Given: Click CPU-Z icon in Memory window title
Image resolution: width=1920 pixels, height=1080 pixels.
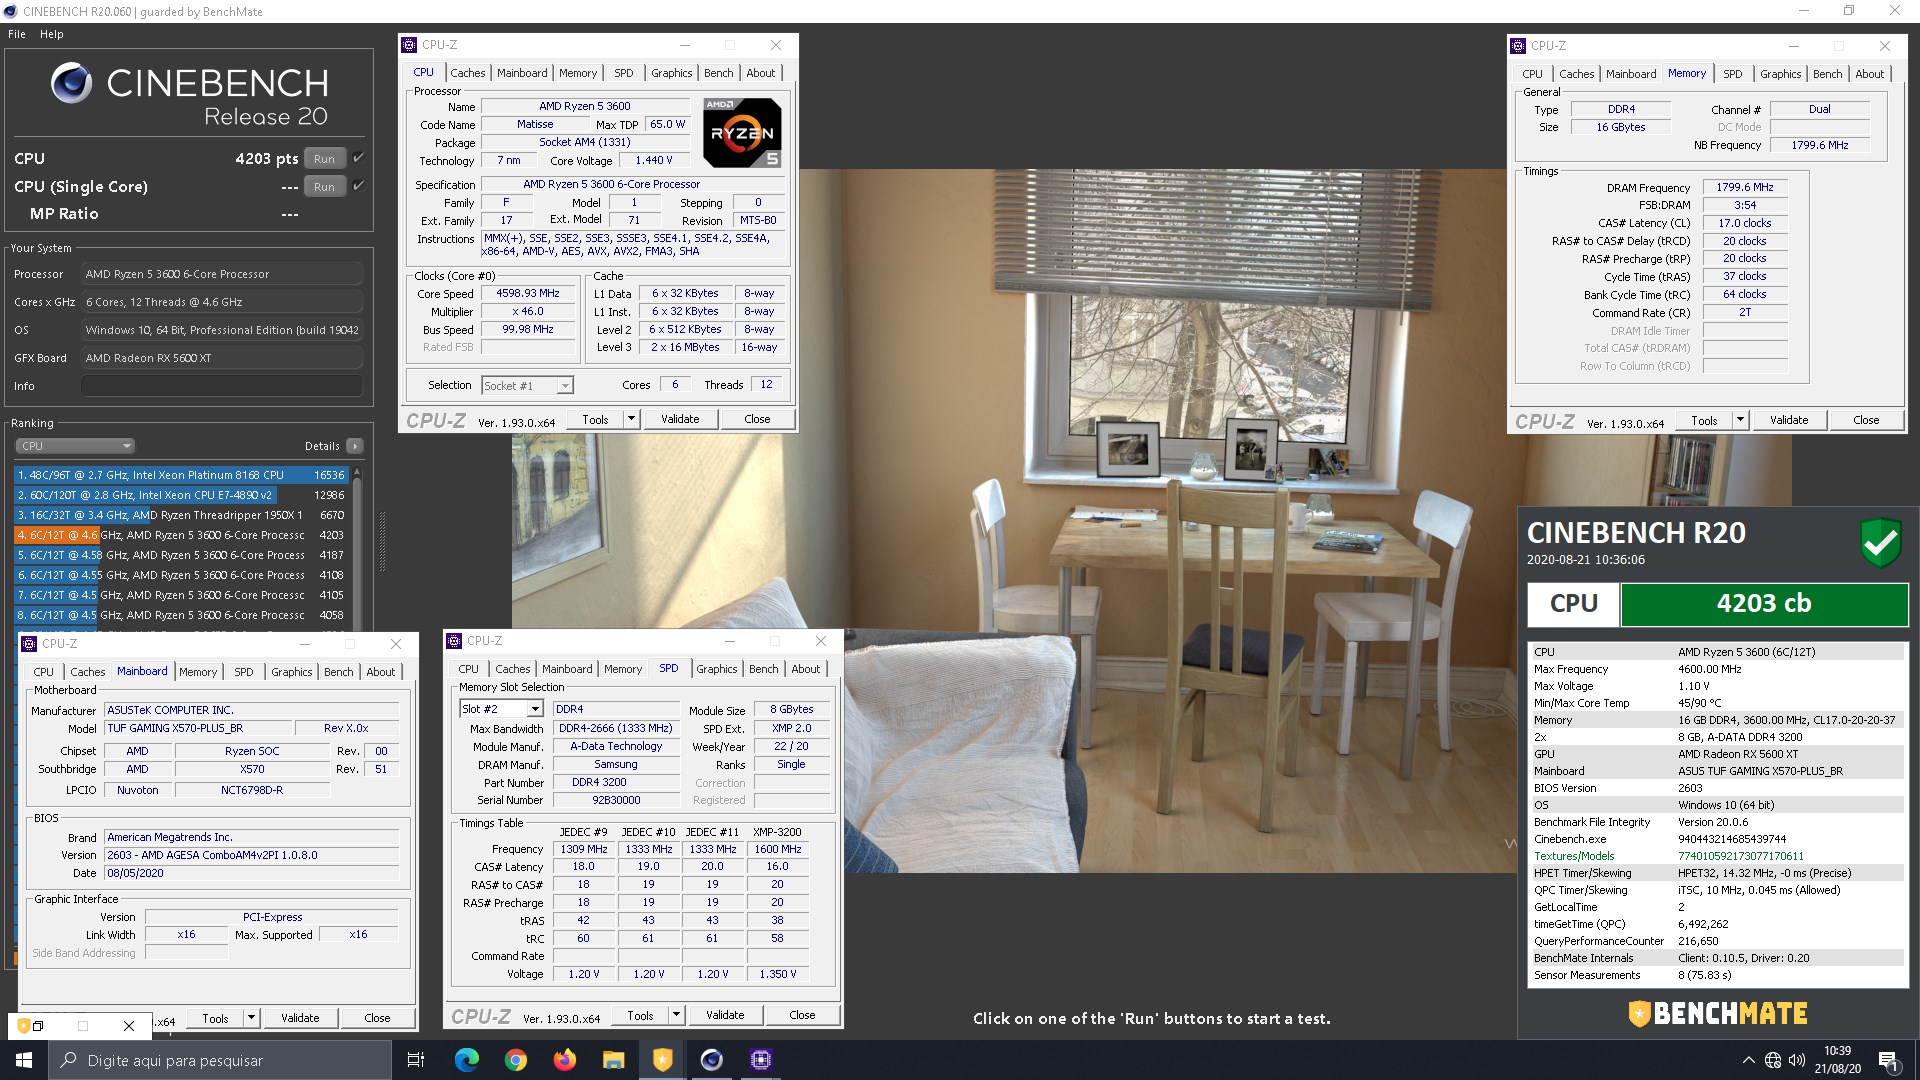Looking at the screenshot, I should coord(1518,46).
